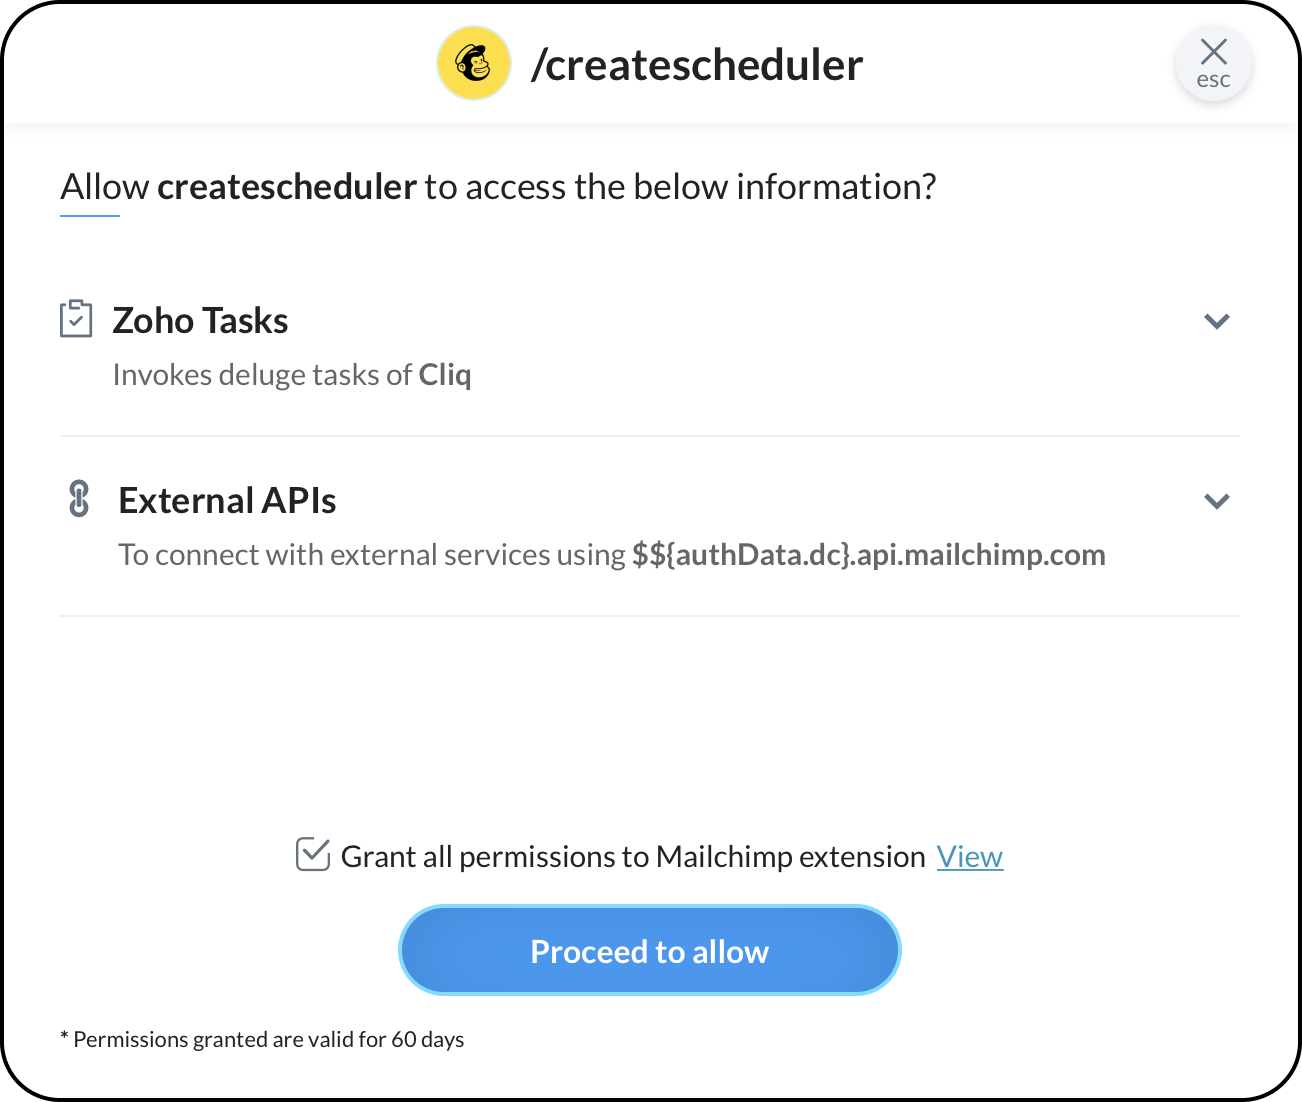Toggle the Grant all permissions checkbox
1302x1102 pixels.
coord(313,855)
